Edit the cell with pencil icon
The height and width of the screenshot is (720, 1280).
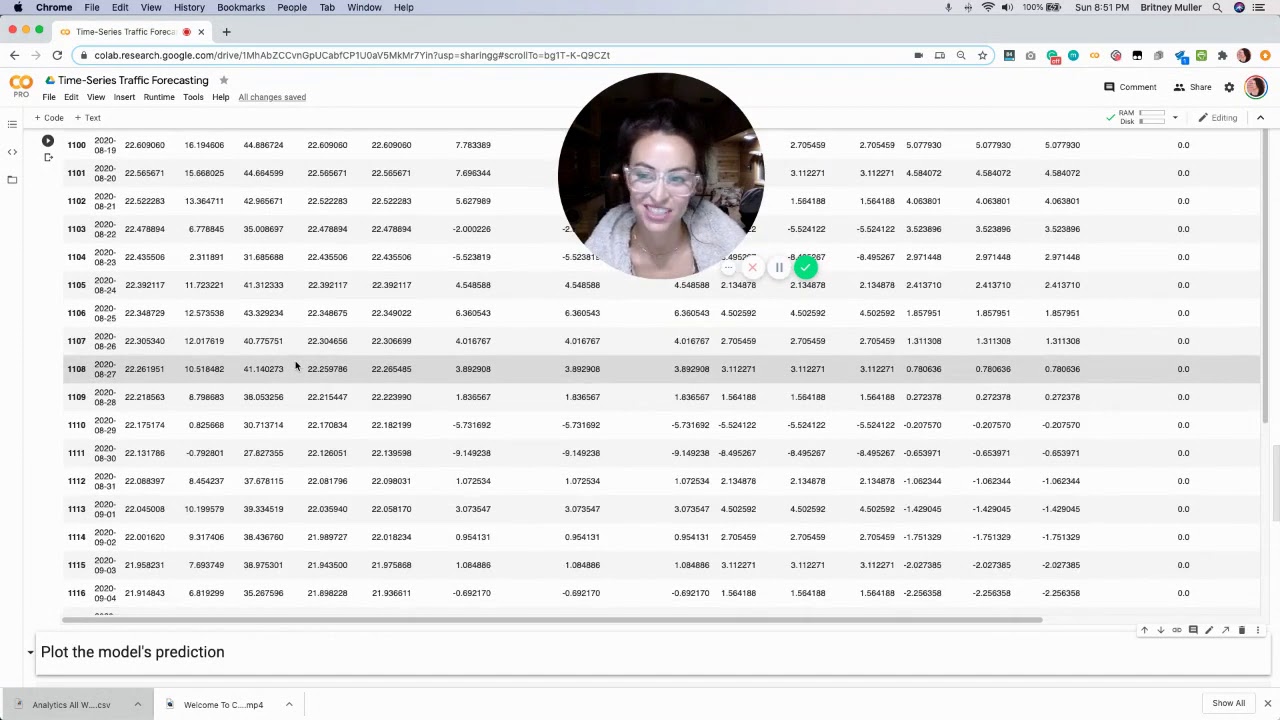(1209, 630)
